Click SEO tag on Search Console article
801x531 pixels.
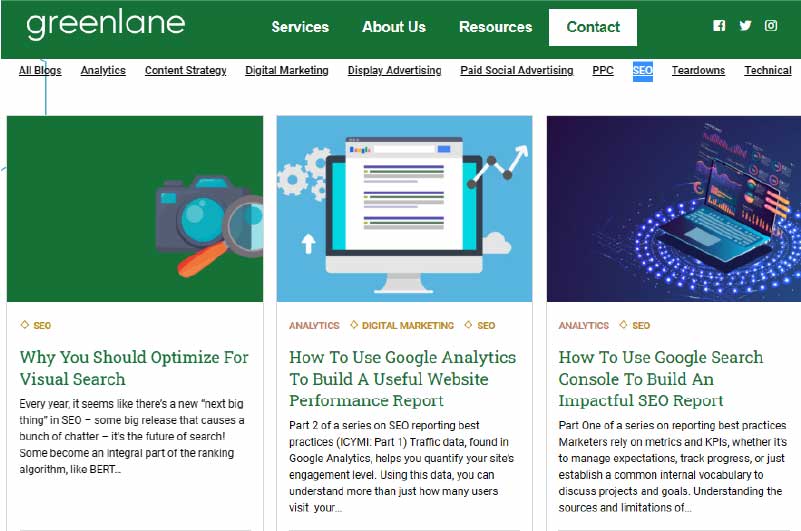click(x=641, y=326)
